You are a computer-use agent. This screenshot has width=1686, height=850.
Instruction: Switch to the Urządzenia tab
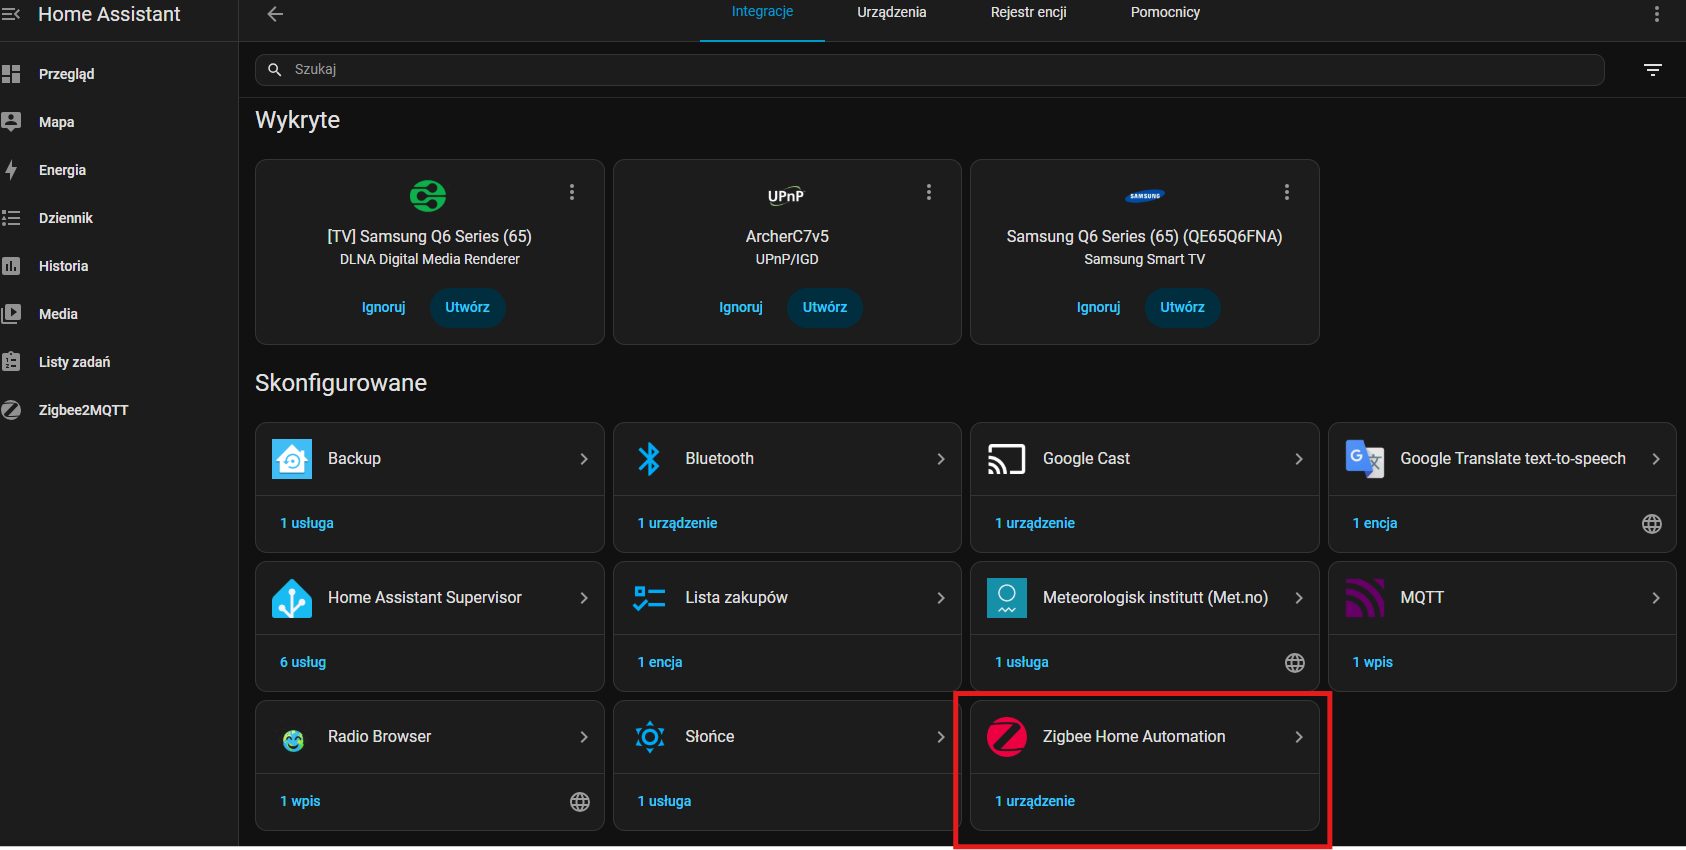891,13
